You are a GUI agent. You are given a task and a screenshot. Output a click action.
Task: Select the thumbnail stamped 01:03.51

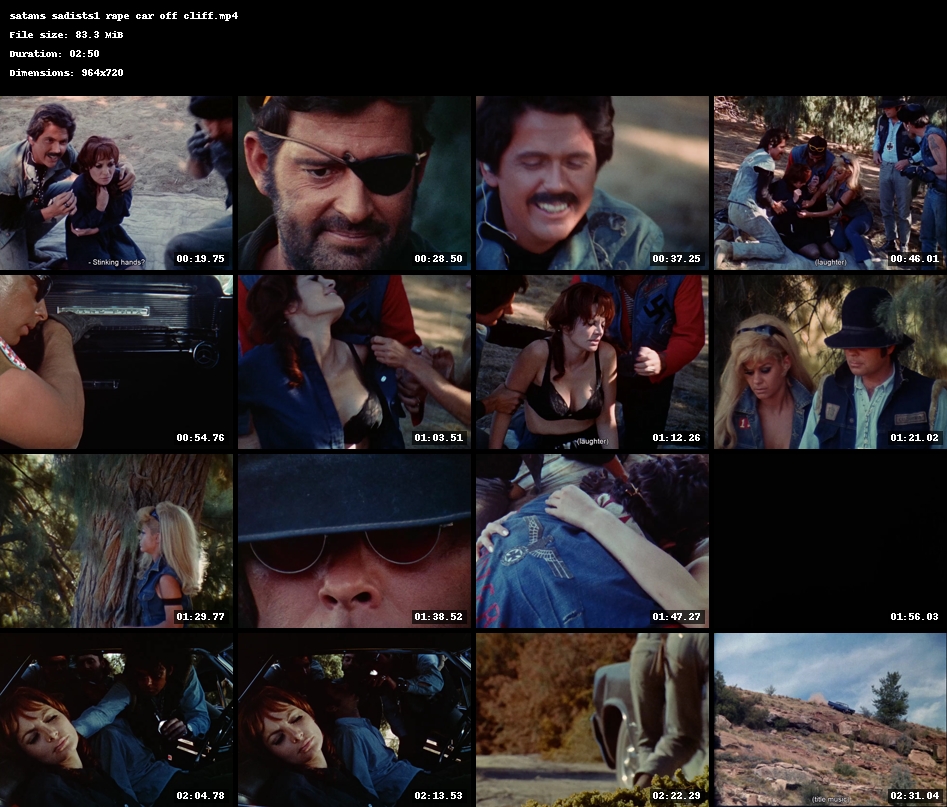click(x=354, y=362)
